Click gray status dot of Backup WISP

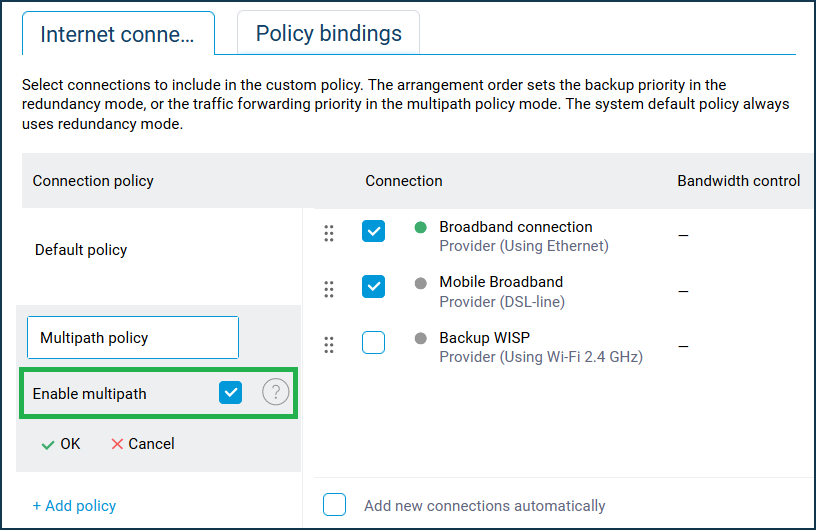click(x=420, y=338)
